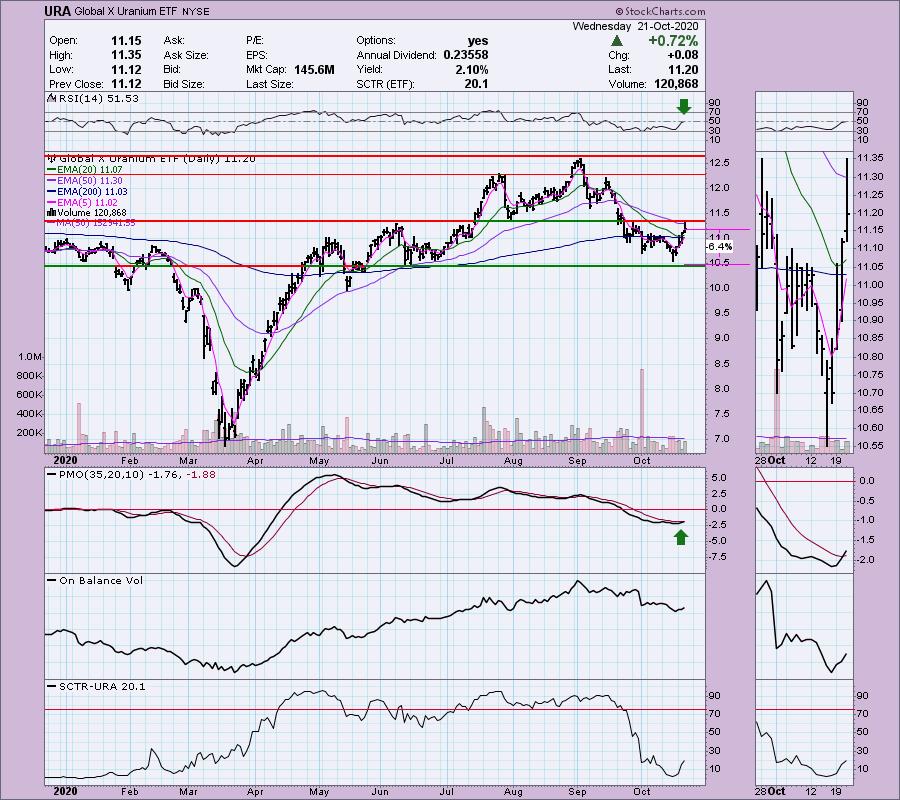Select the Low row value 11.12
Image resolution: width=900 pixels, height=800 pixels.
click(x=126, y=69)
